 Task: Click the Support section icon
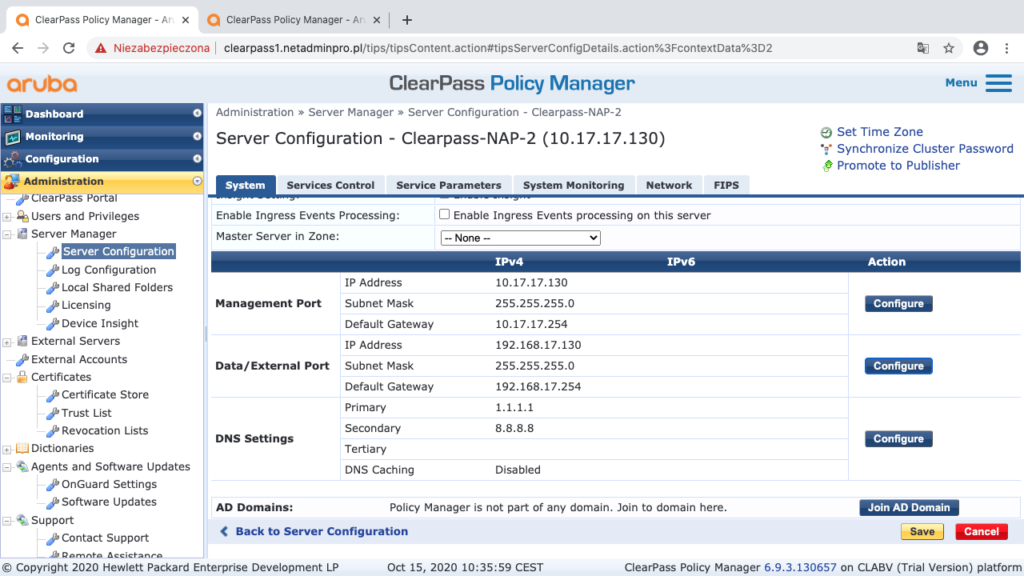22,520
